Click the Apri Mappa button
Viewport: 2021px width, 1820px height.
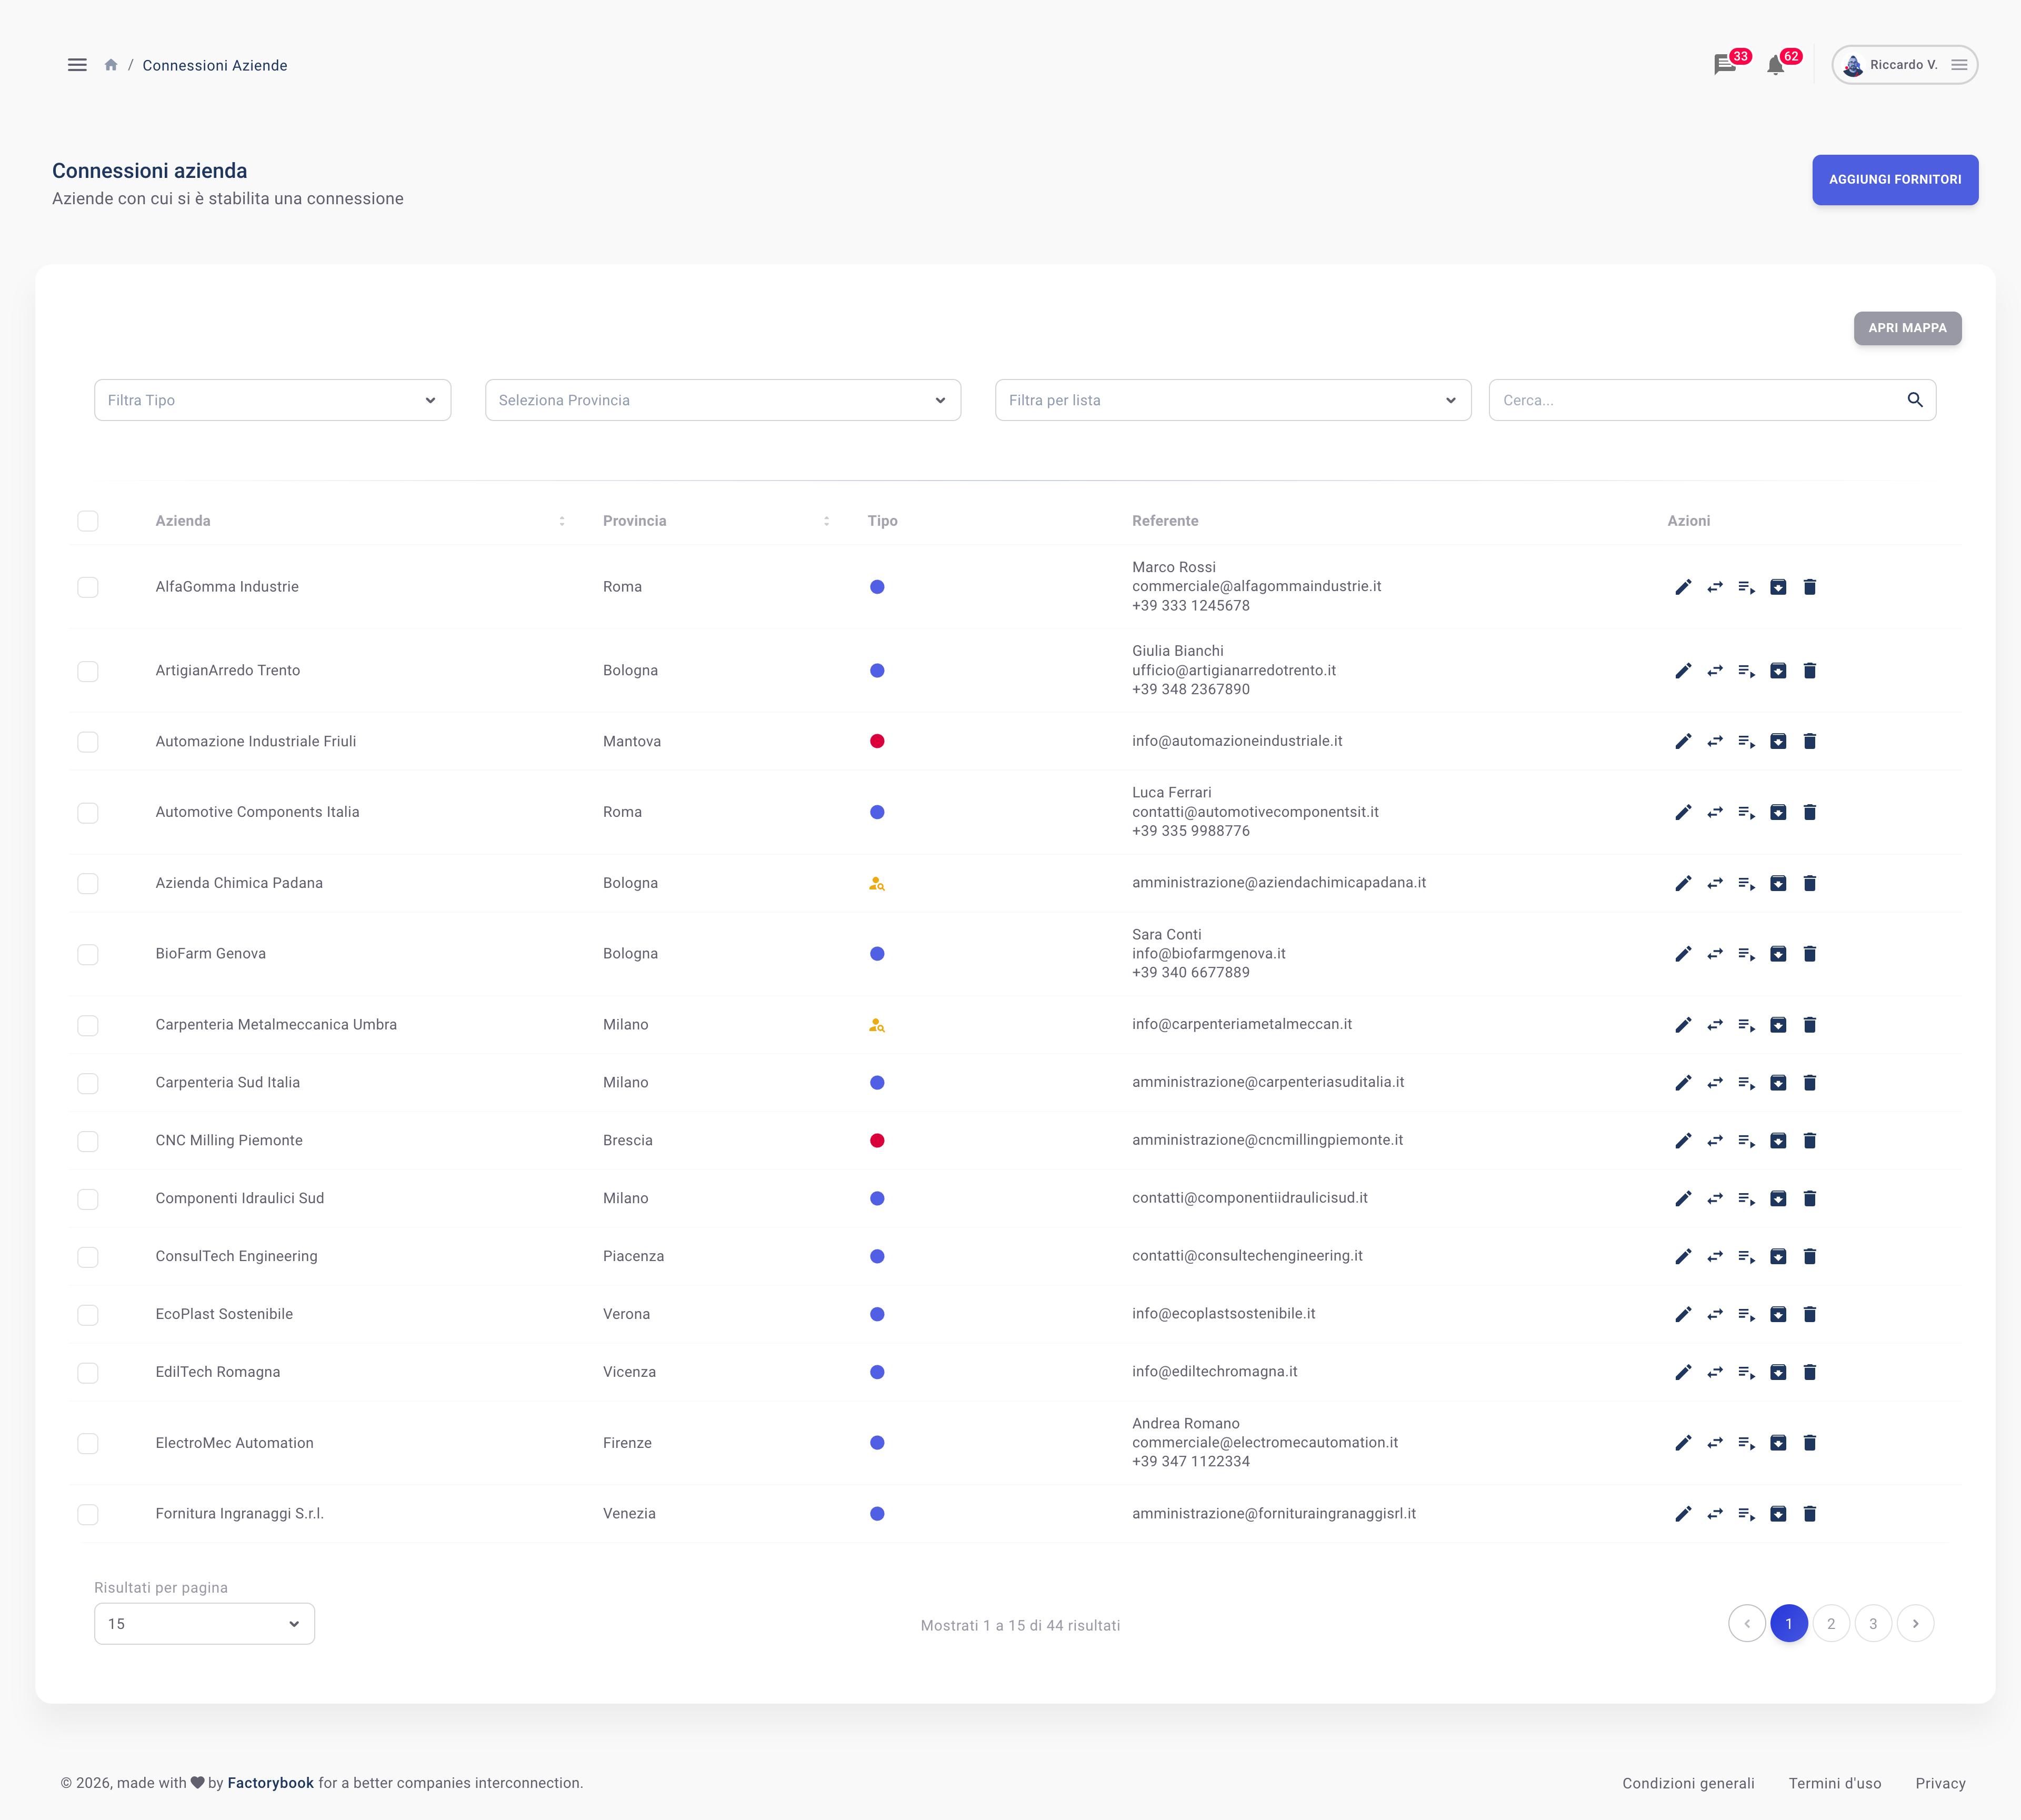coord(1907,328)
